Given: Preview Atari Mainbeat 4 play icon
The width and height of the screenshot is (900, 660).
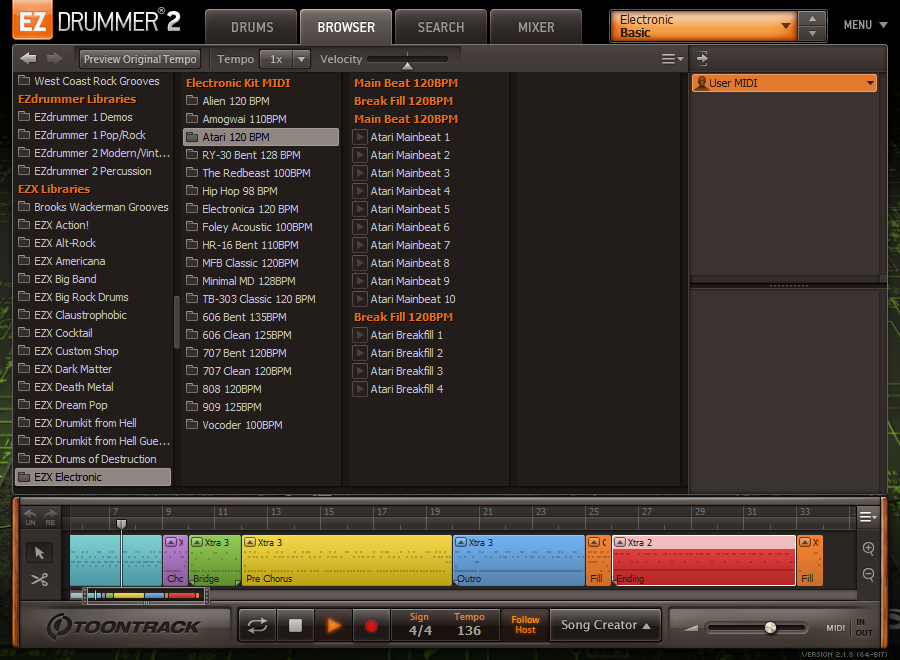Looking at the screenshot, I should click(x=359, y=191).
